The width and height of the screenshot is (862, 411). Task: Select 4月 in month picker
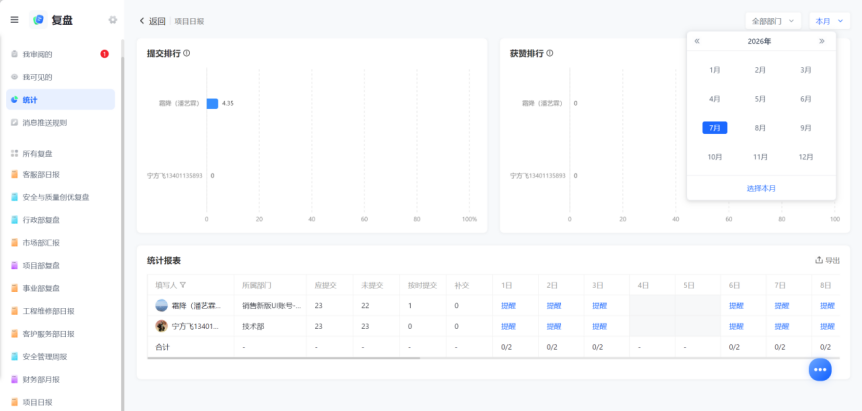click(x=715, y=99)
